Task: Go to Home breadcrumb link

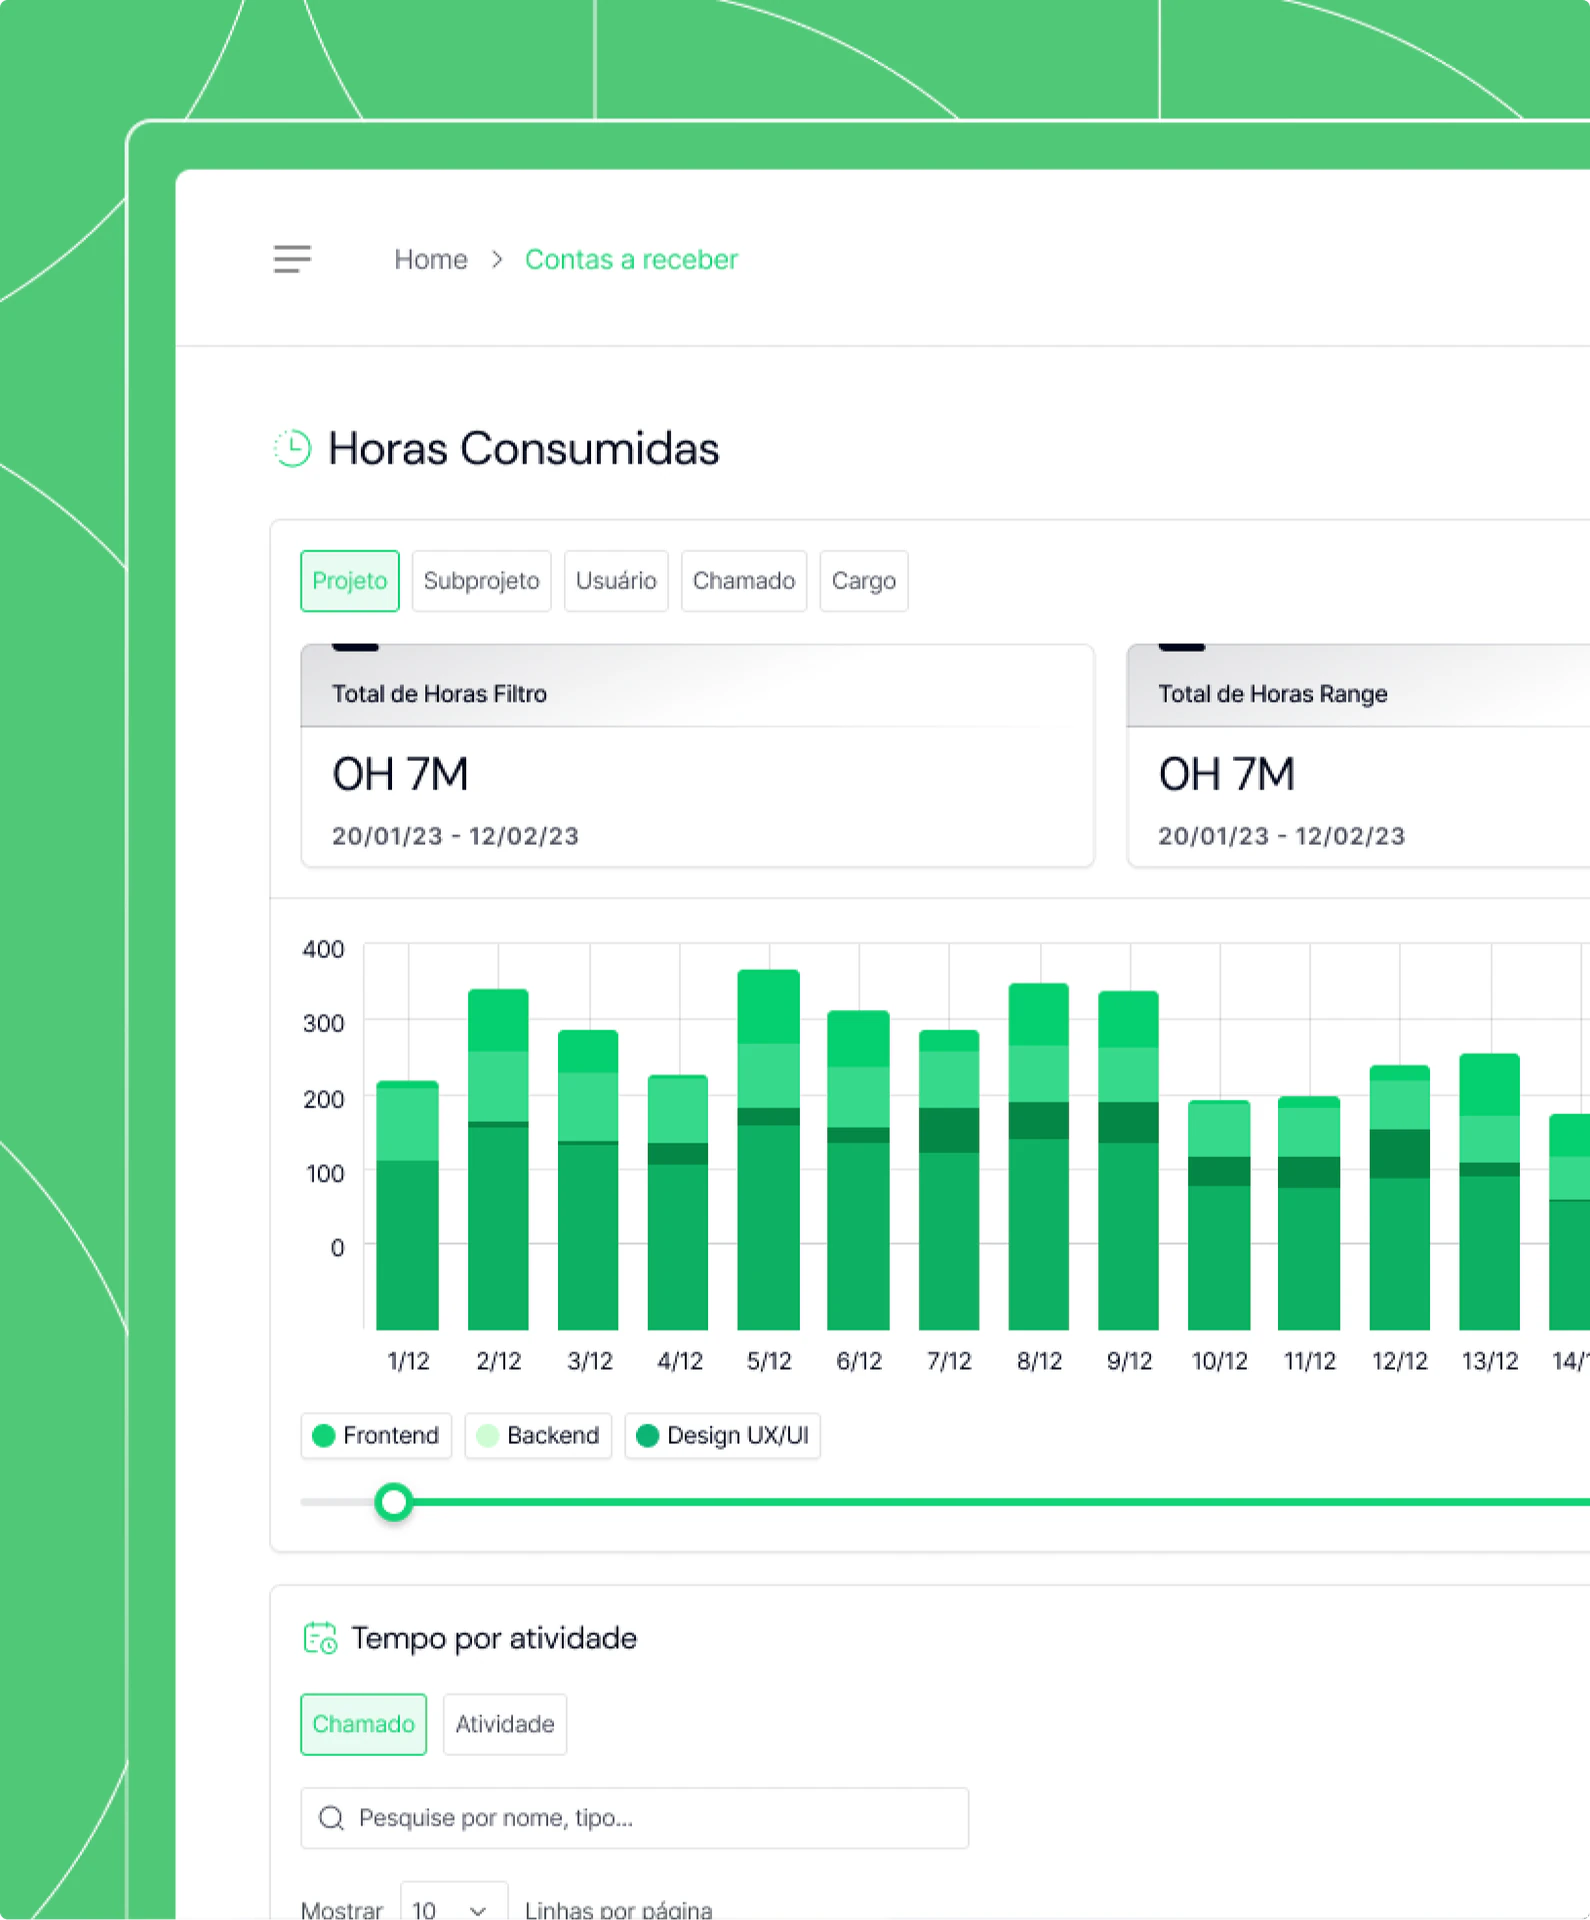Action: [431, 260]
